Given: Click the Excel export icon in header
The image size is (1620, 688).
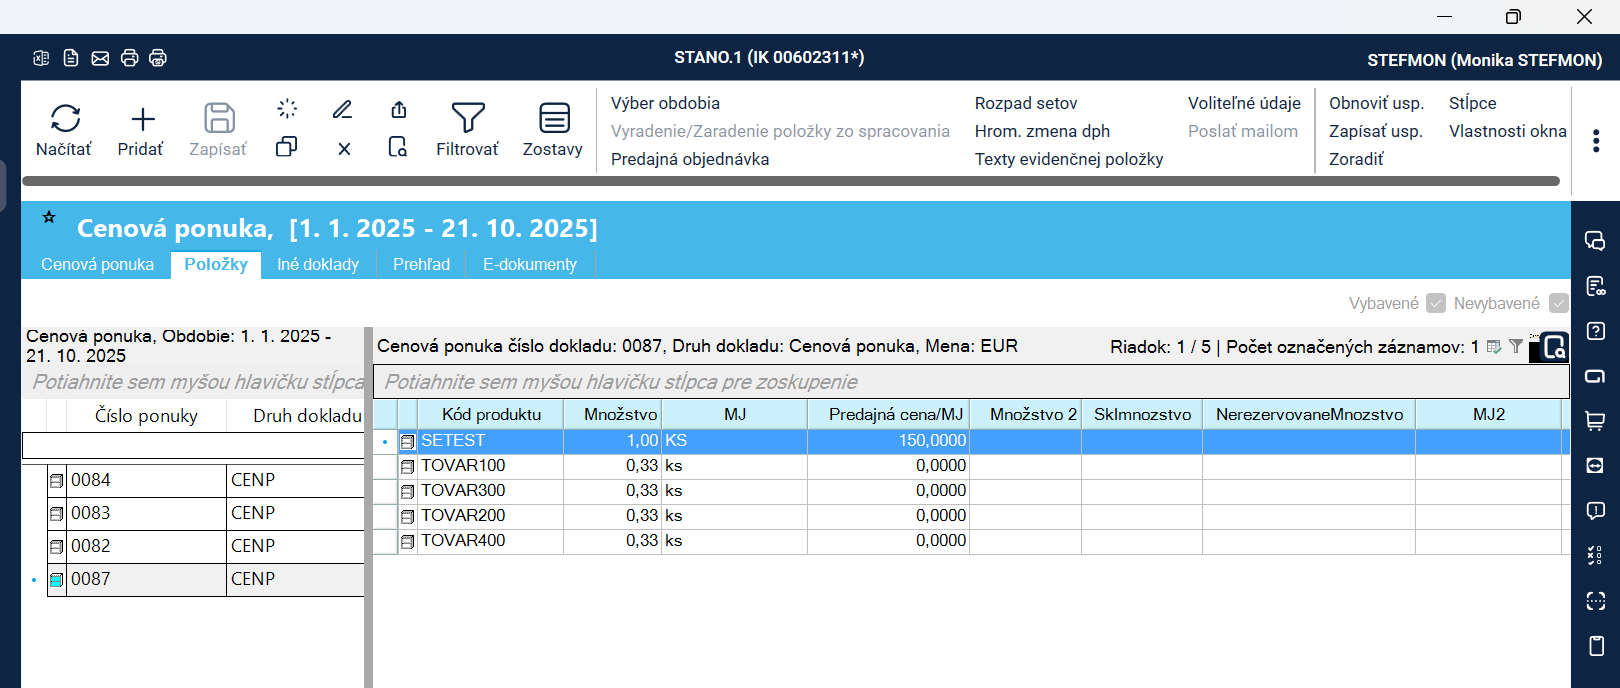Looking at the screenshot, I should point(41,58).
